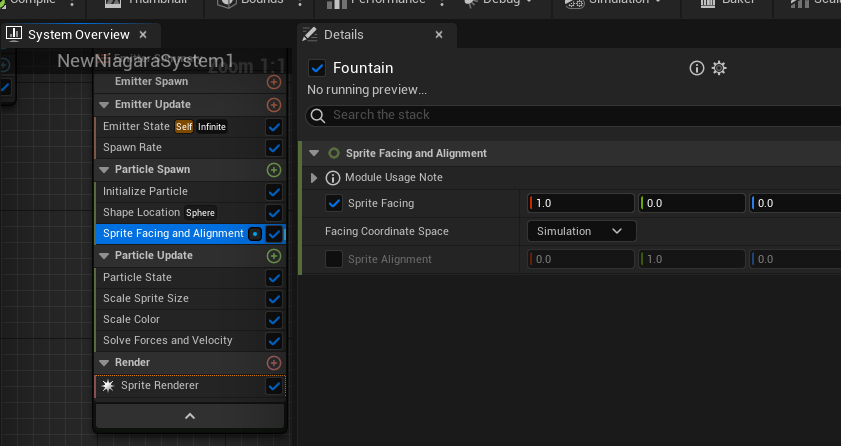Toggle the Fountain emitter enabled checkbox

tap(317, 68)
